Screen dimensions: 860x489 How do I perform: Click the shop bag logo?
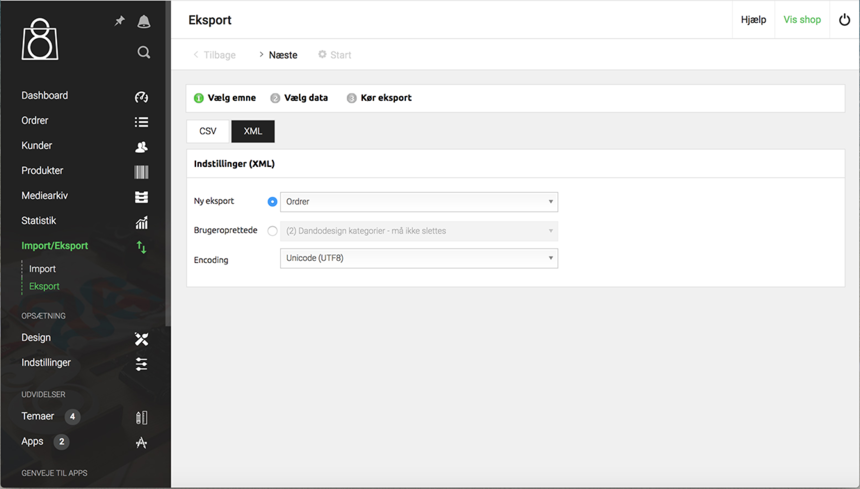(x=40, y=39)
